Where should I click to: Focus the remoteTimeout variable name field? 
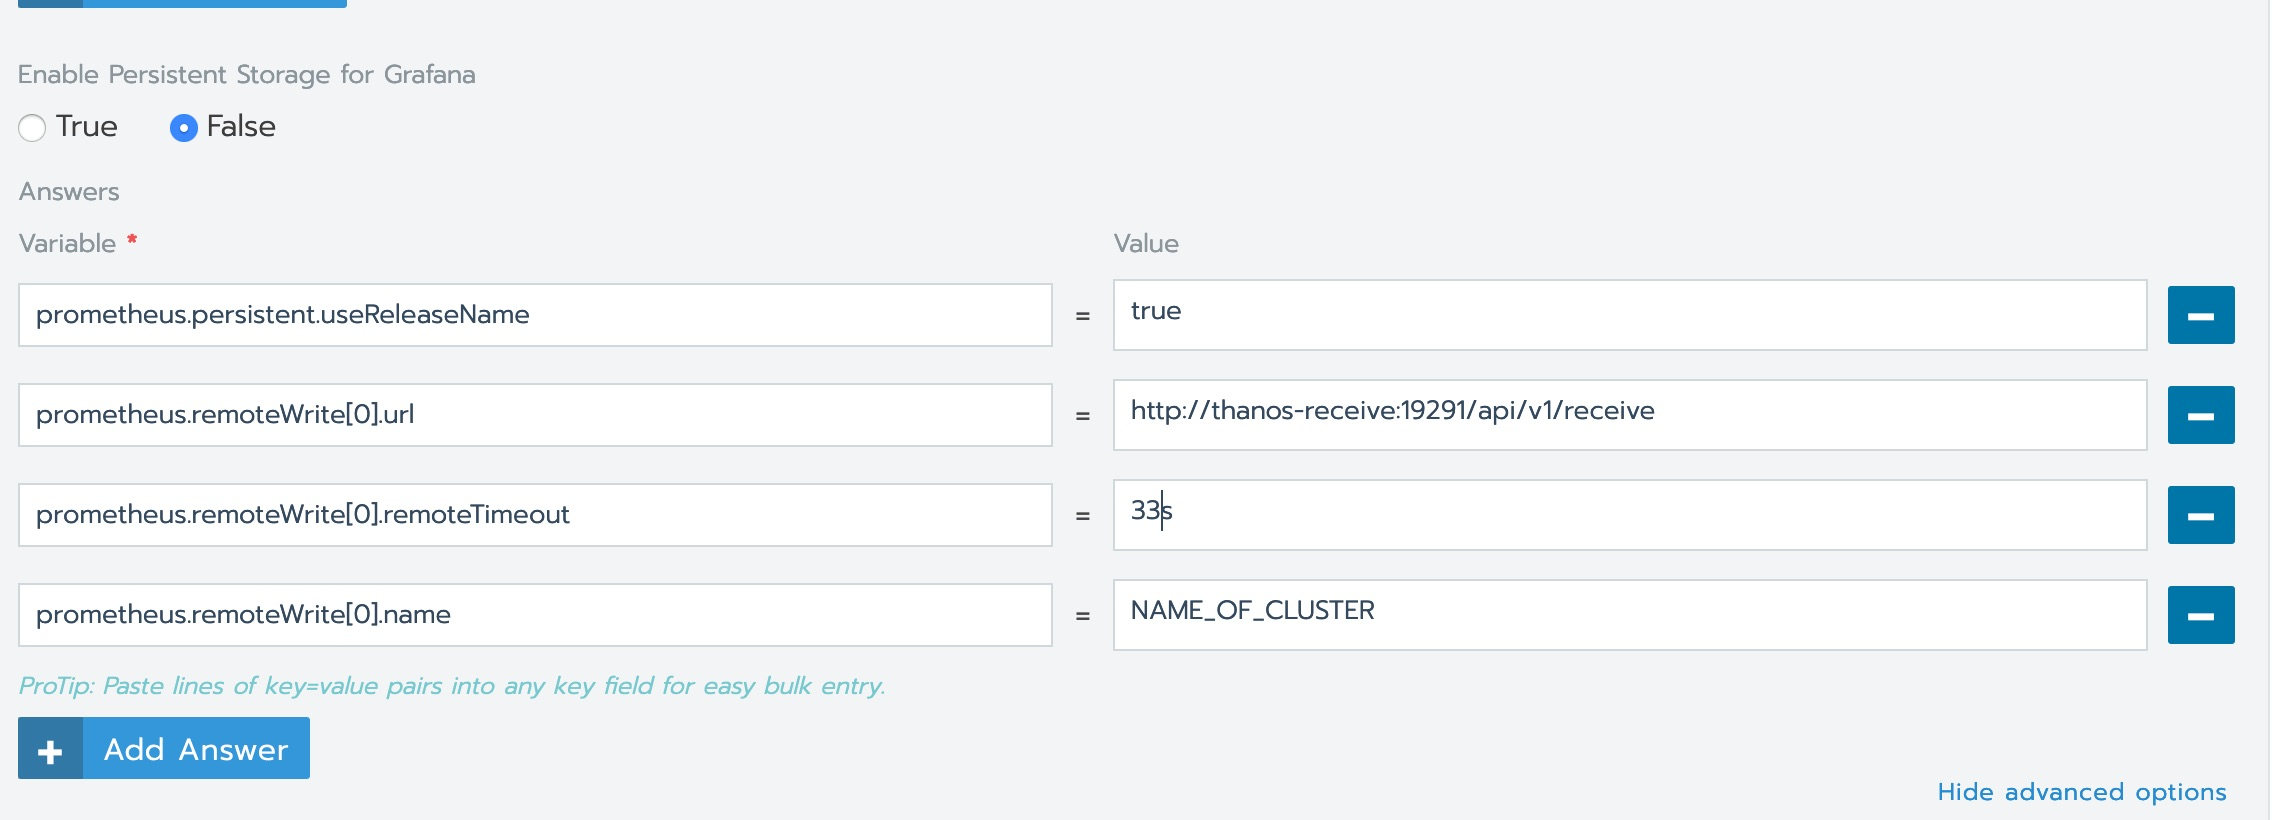(534, 515)
